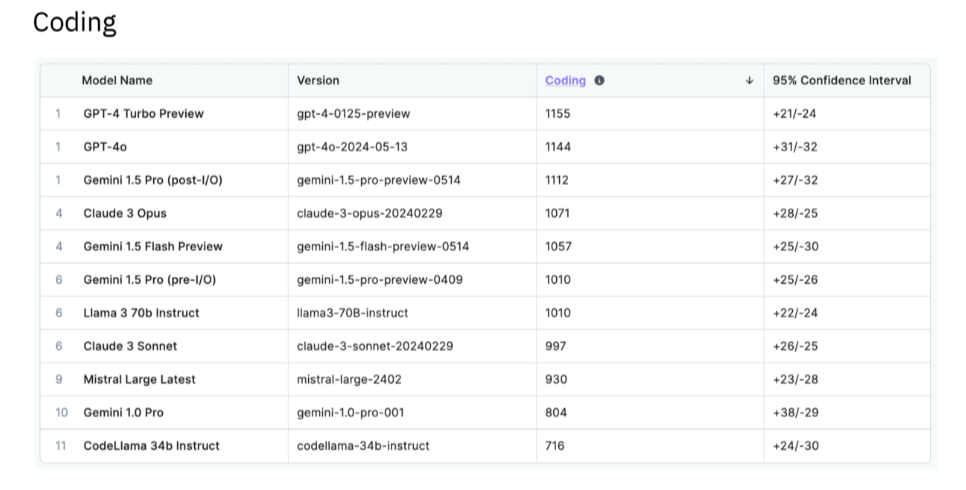Click the Gemini 1.5 Pro (pre-I/O) entry
The width and height of the screenshot is (966, 490).
[x=150, y=280]
